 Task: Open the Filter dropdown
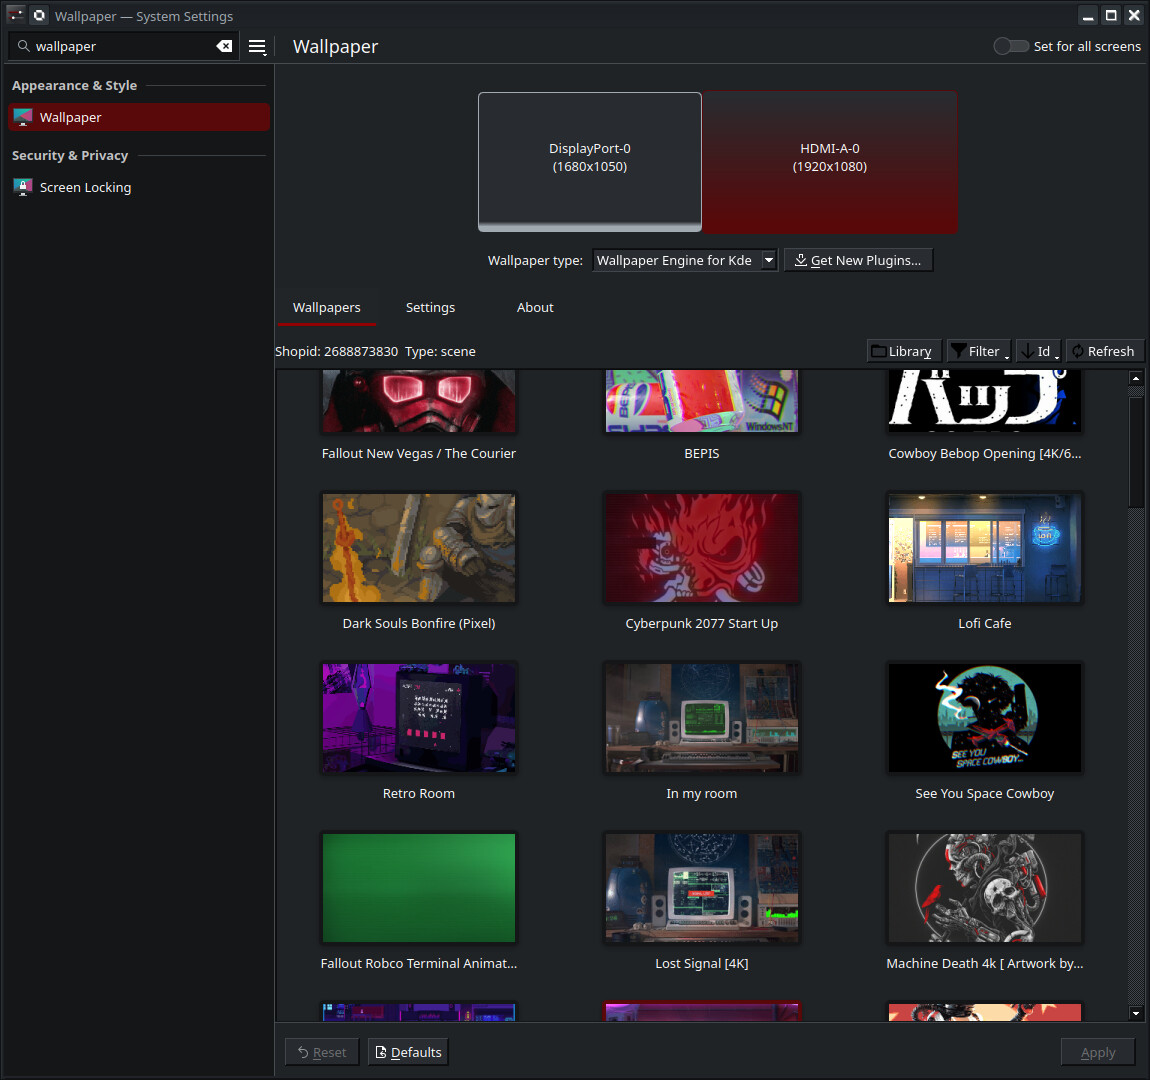click(978, 351)
